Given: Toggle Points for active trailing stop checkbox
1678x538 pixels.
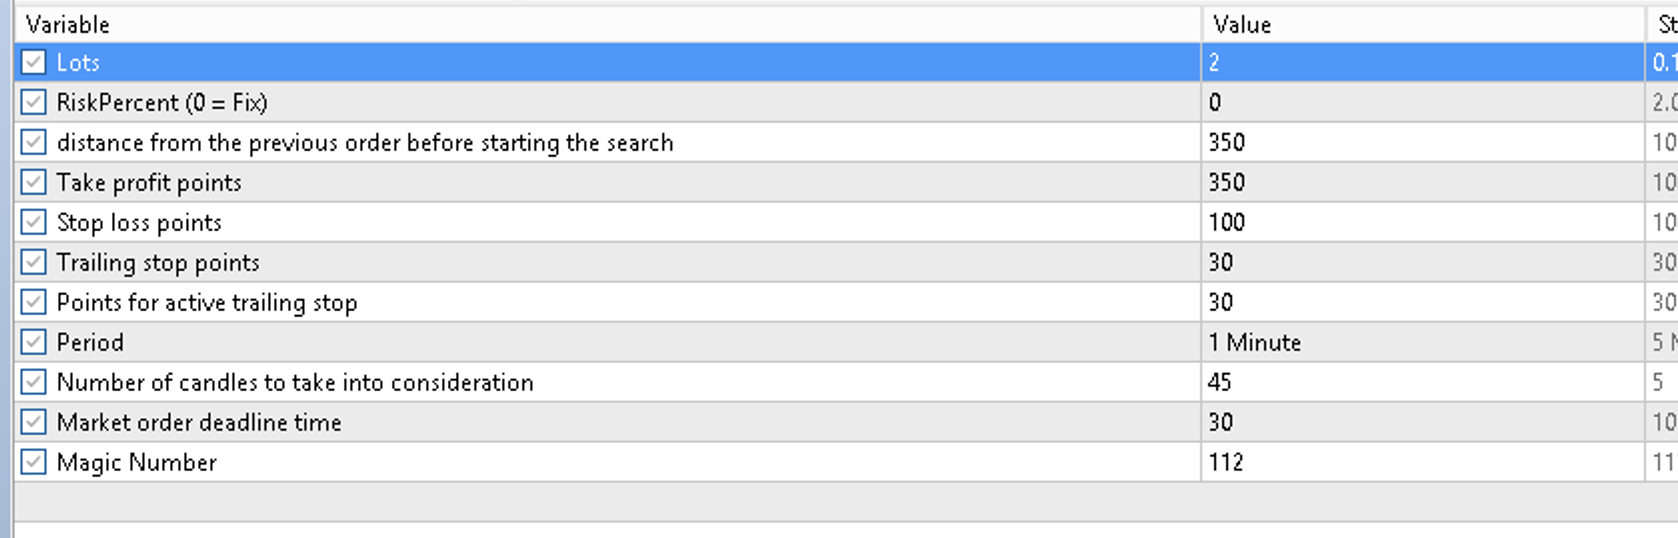Looking at the screenshot, I should 33,302.
